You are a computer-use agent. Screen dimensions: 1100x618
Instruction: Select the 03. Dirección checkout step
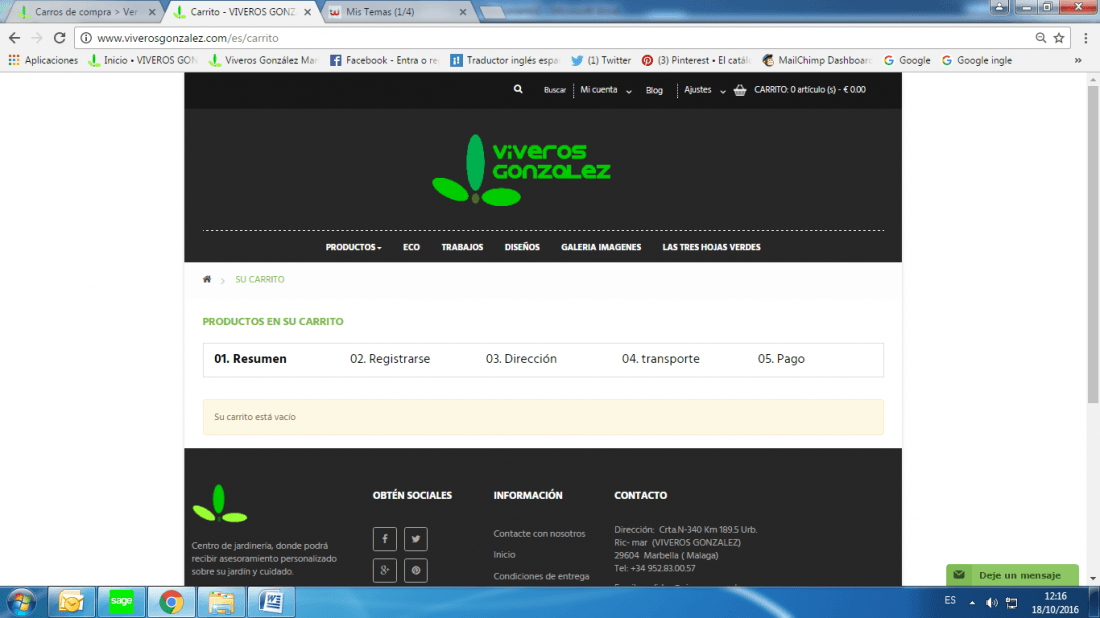click(x=521, y=358)
